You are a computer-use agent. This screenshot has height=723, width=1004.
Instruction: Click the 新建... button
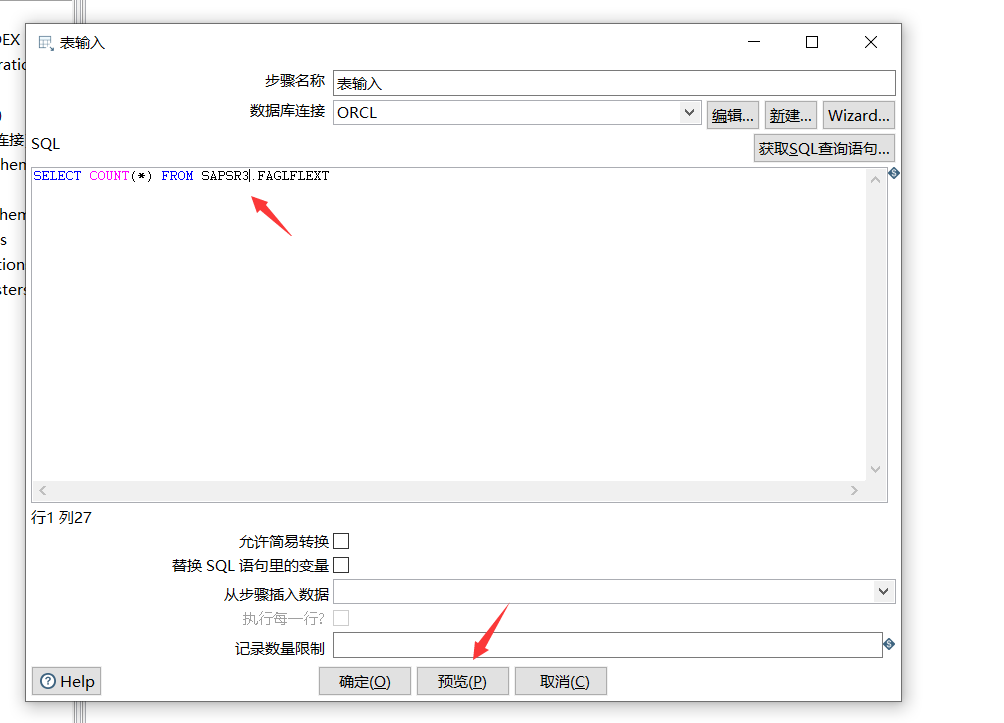coord(790,115)
